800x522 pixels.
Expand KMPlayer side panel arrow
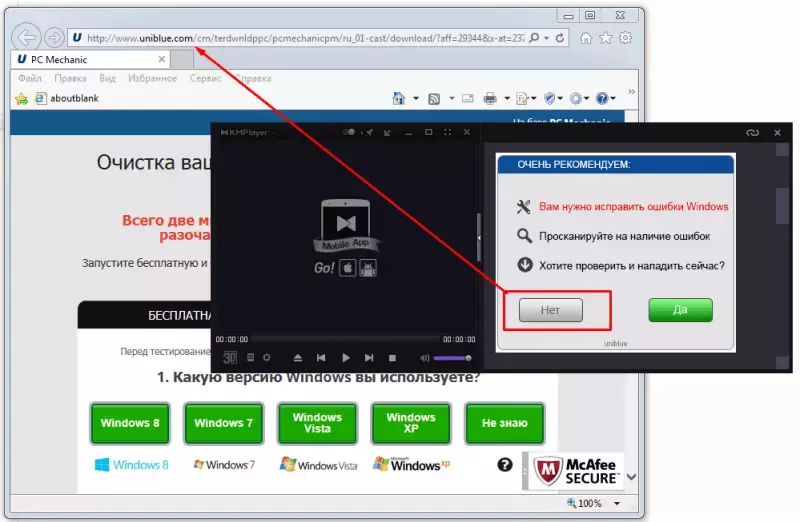tap(479, 238)
